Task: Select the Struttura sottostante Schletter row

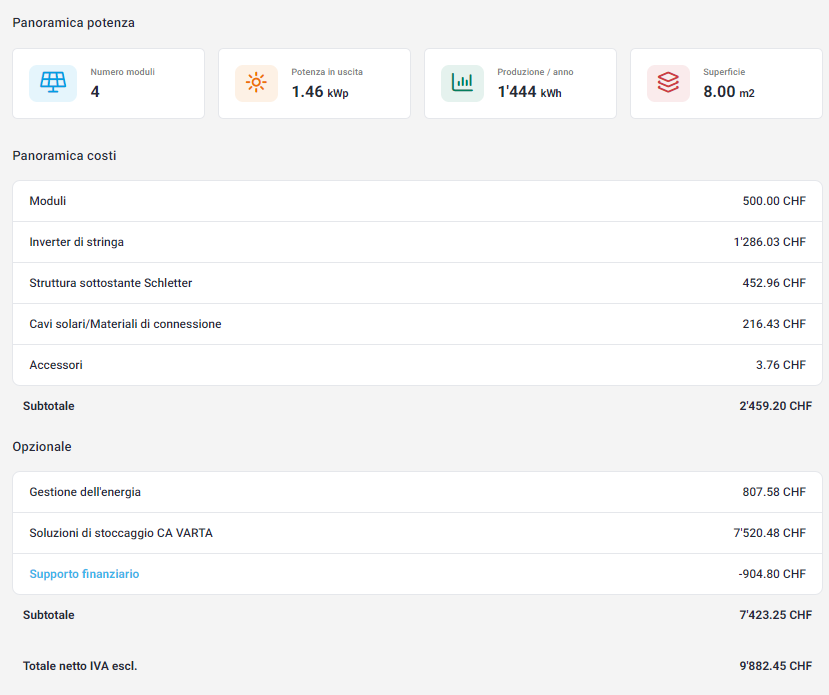Action: (417, 283)
